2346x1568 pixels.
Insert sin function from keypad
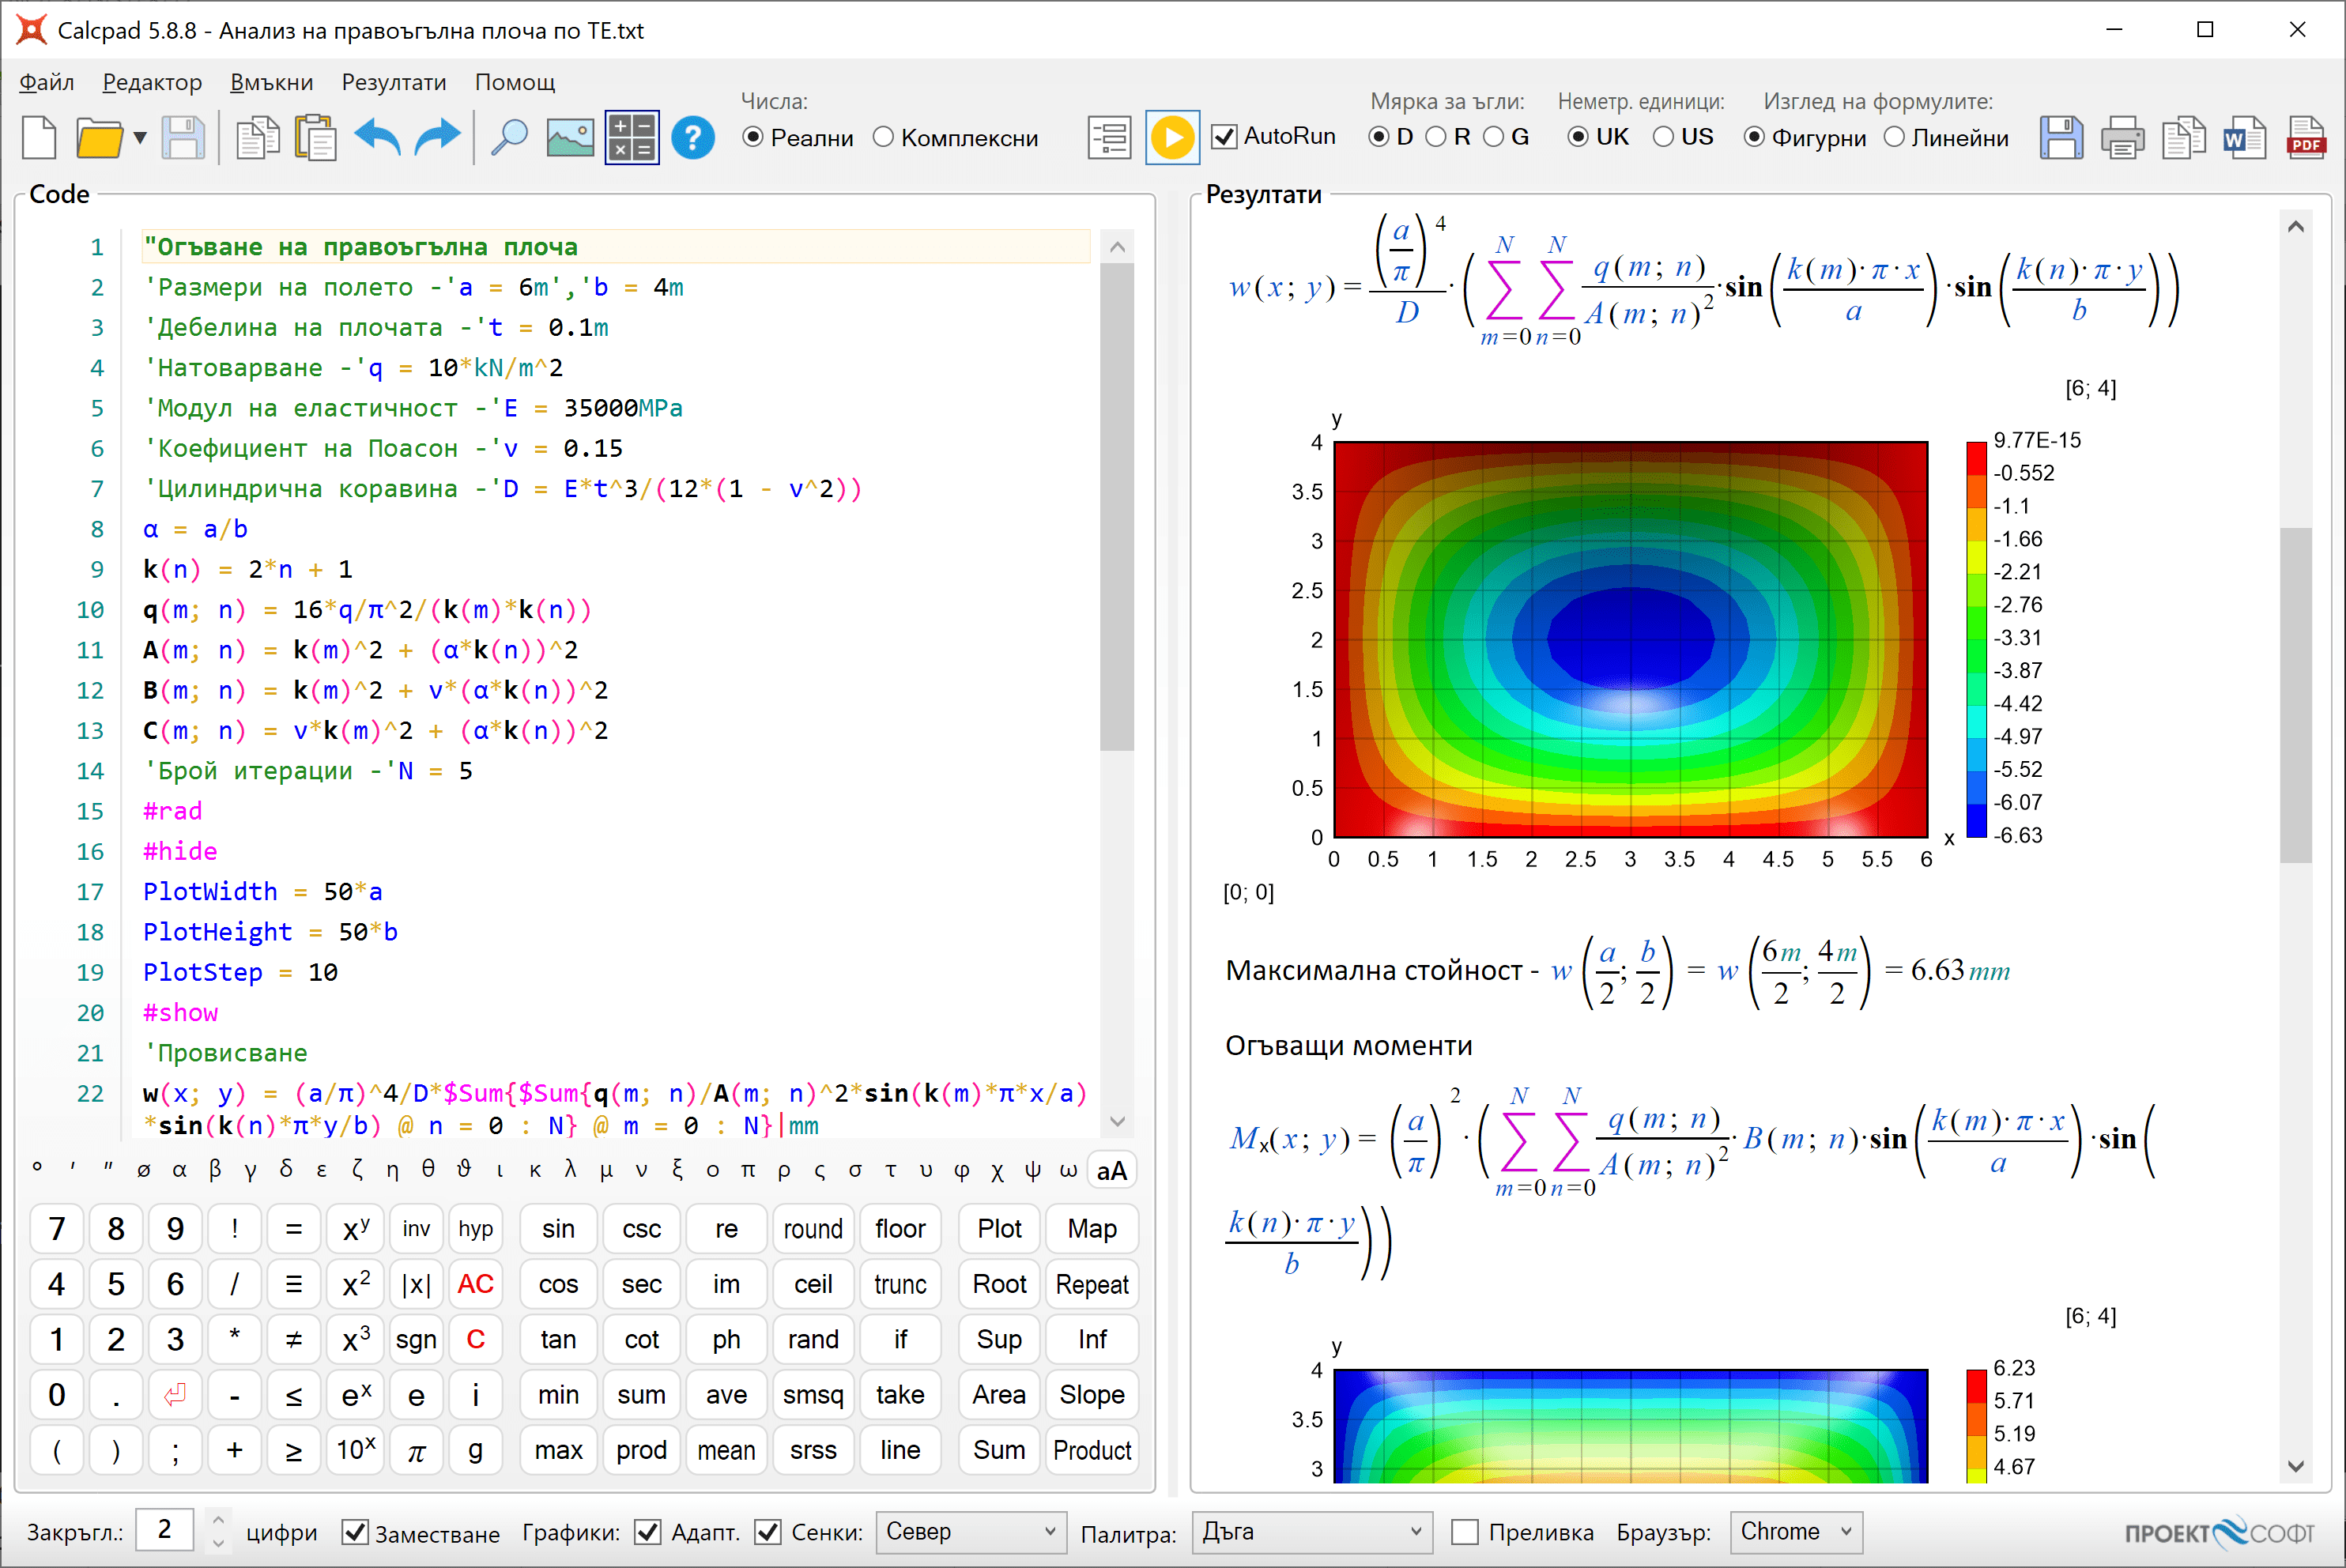click(558, 1229)
